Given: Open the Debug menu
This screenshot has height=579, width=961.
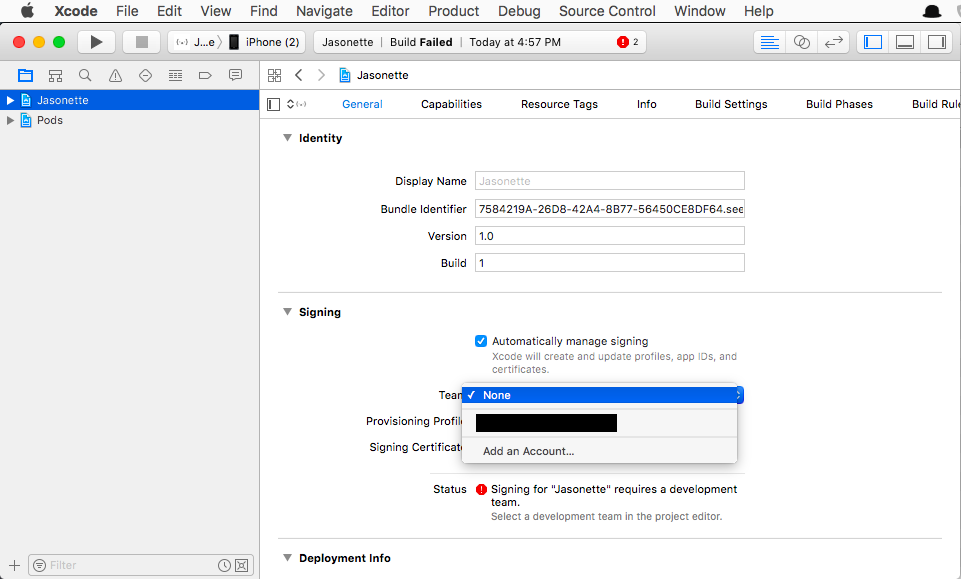Looking at the screenshot, I should pos(519,11).
